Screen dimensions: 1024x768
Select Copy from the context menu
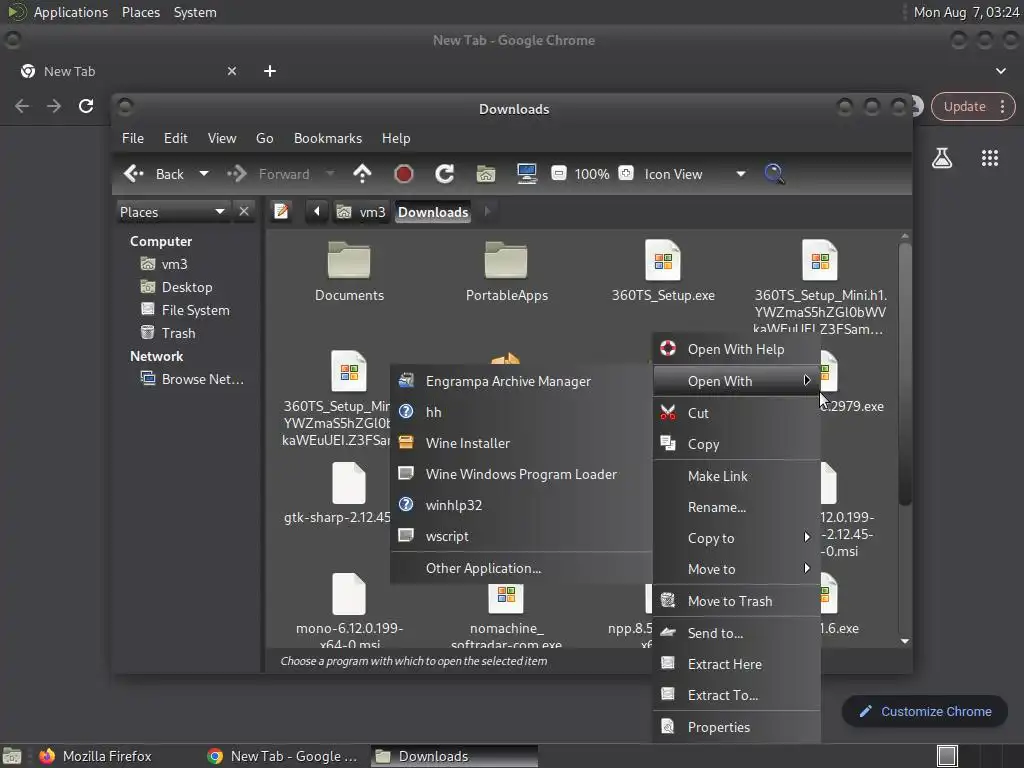click(737, 444)
